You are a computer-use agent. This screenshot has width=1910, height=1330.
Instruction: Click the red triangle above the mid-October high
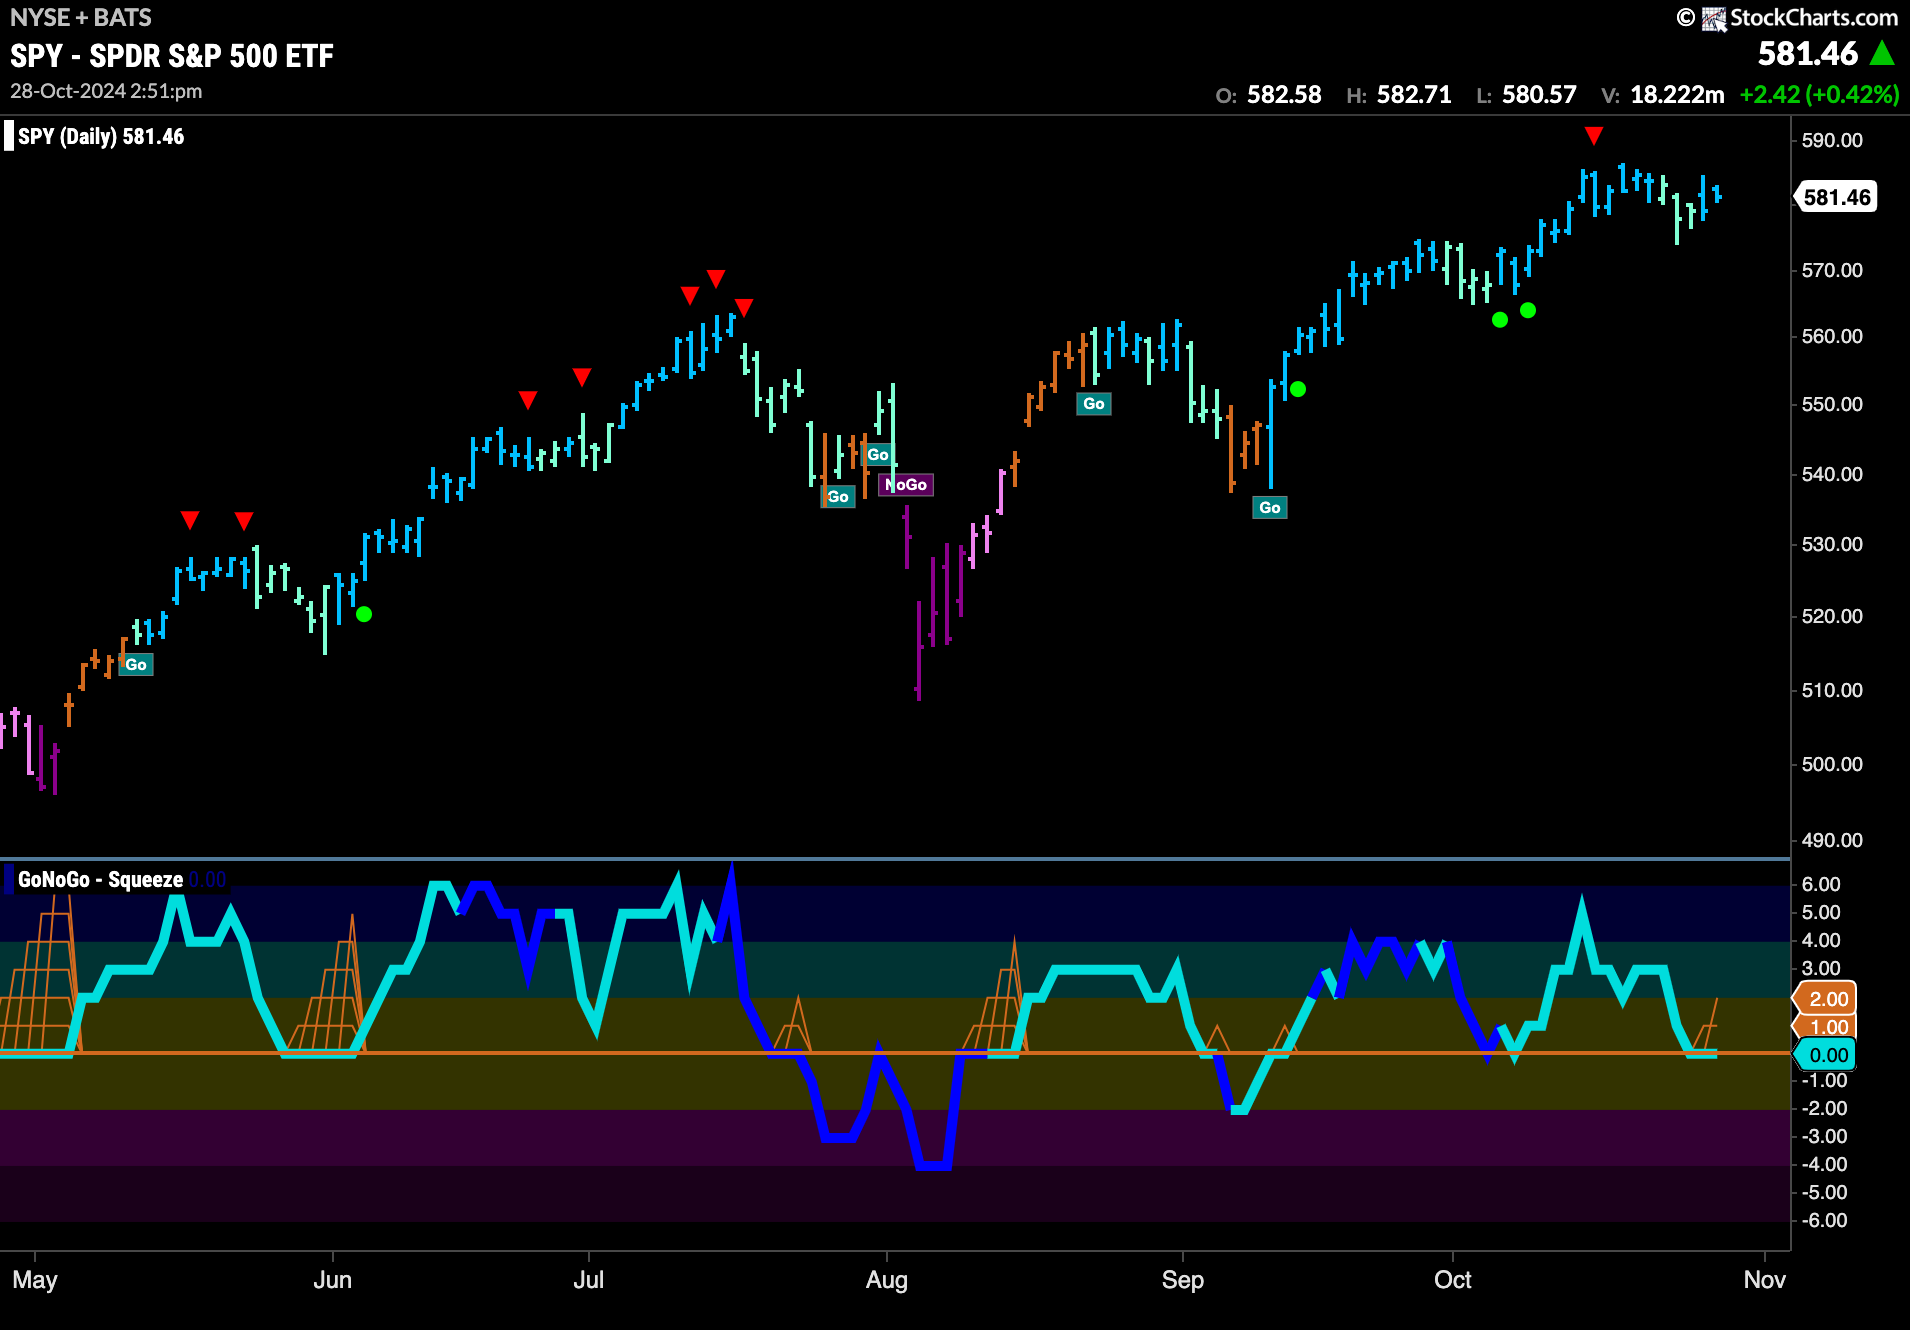click(x=1594, y=135)
